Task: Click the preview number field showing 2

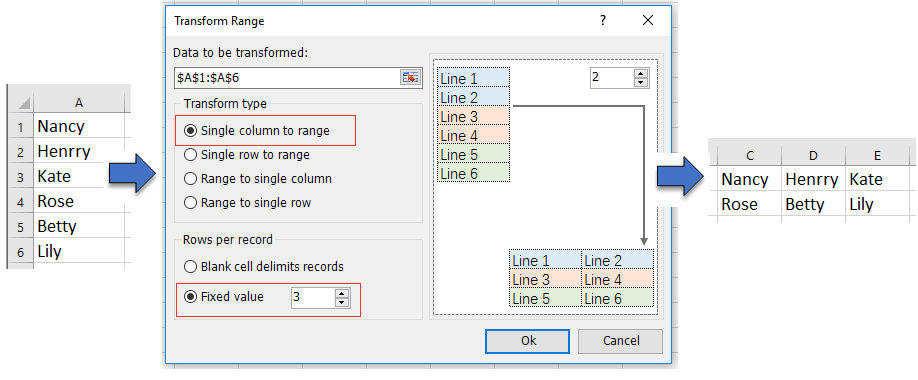Action: tap(612, 78)
